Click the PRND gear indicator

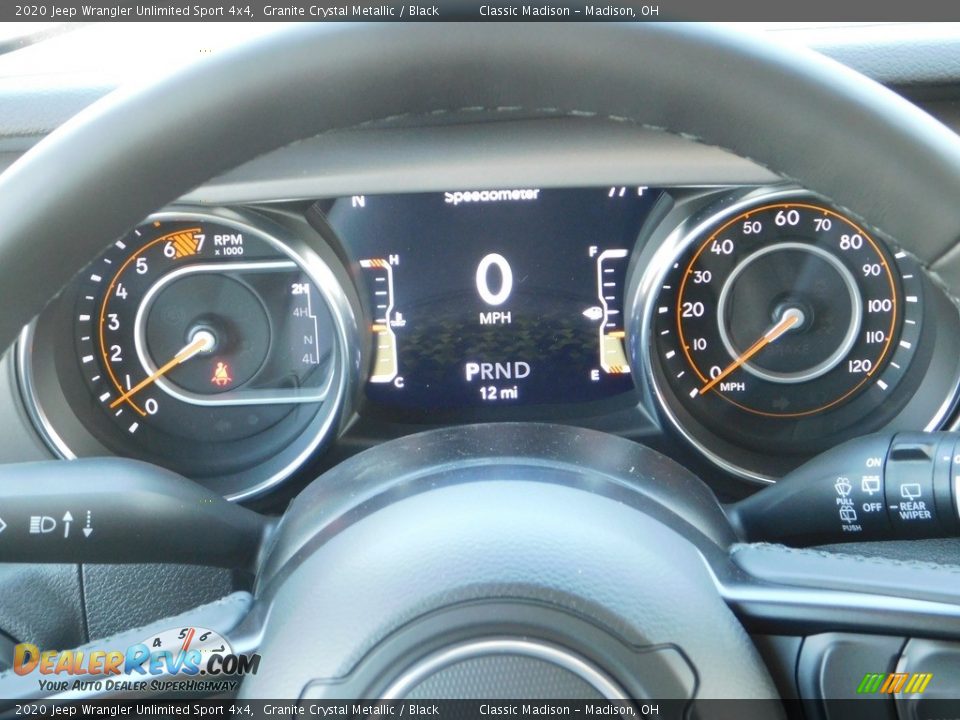coord(497,372)
